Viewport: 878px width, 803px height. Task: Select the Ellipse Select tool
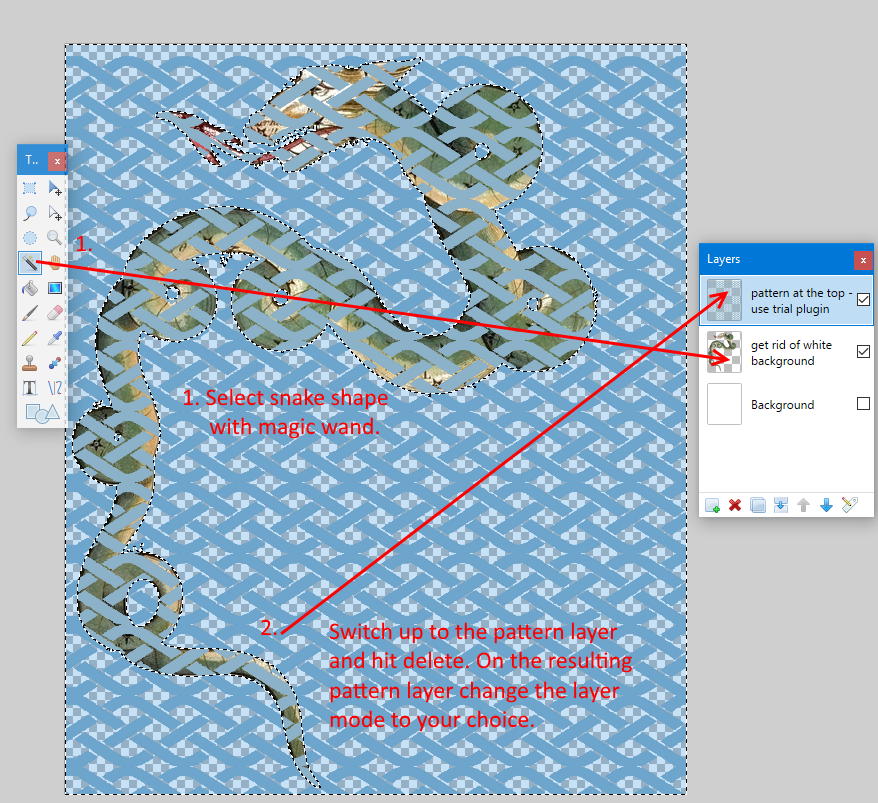pyautogui.click(x=30, y=238)
